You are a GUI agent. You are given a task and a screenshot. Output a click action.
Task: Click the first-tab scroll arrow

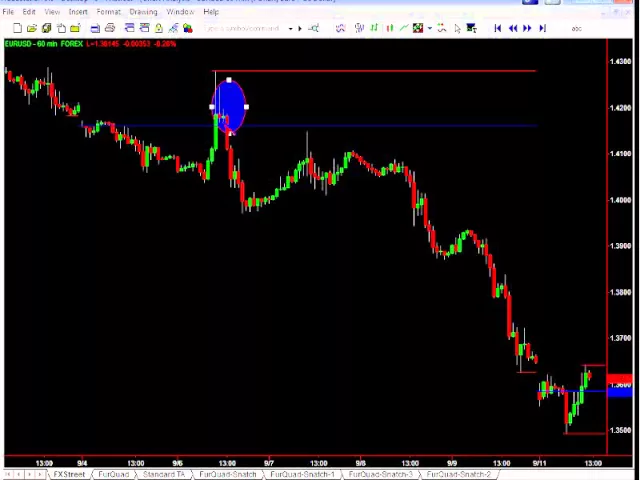coord(8,474)
